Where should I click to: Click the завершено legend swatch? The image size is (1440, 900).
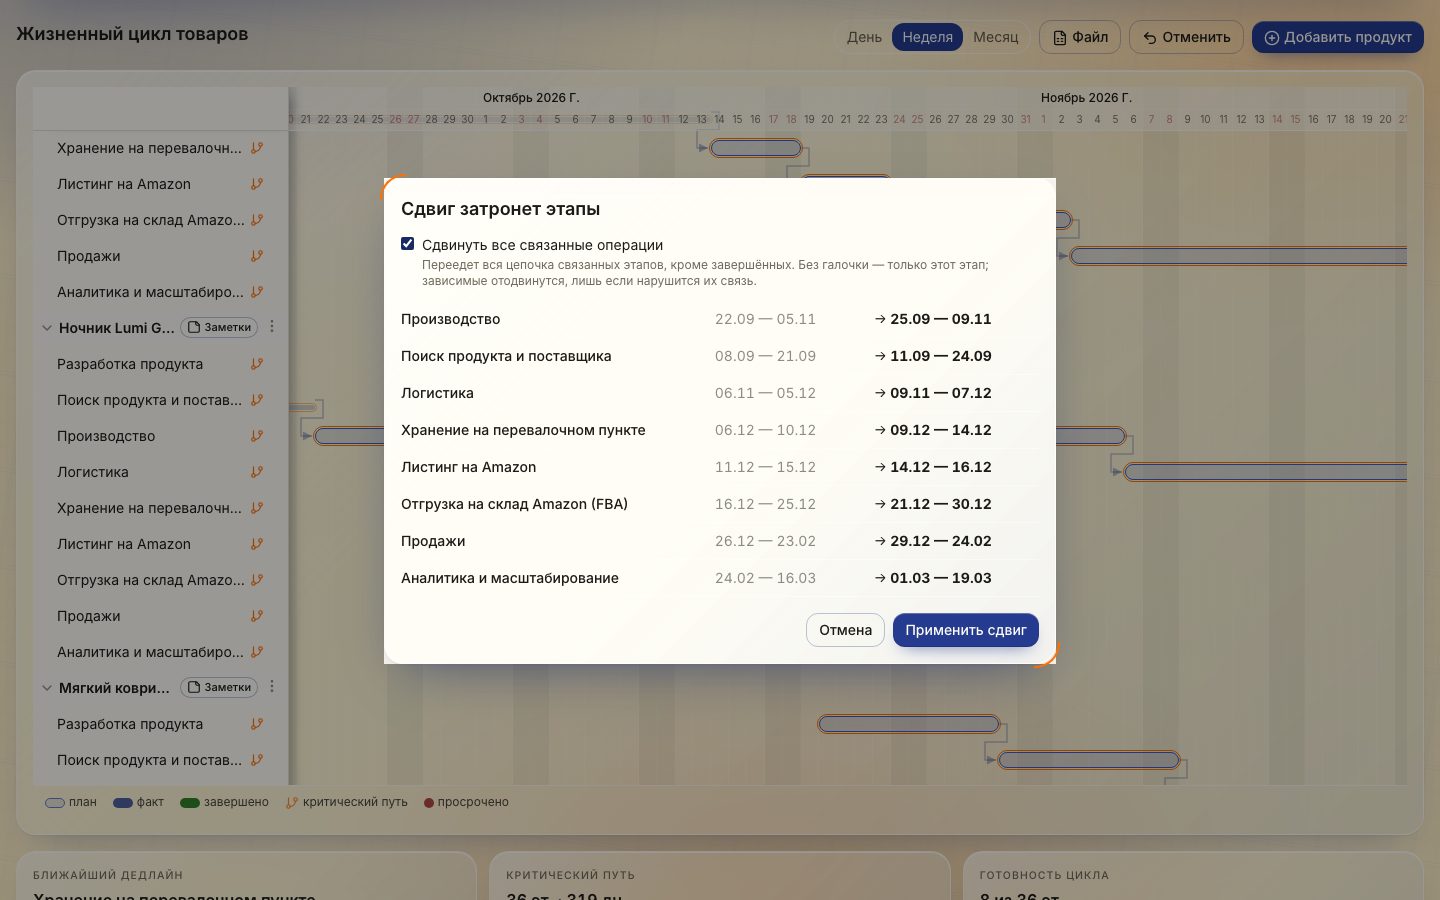(x=190, y=802)
